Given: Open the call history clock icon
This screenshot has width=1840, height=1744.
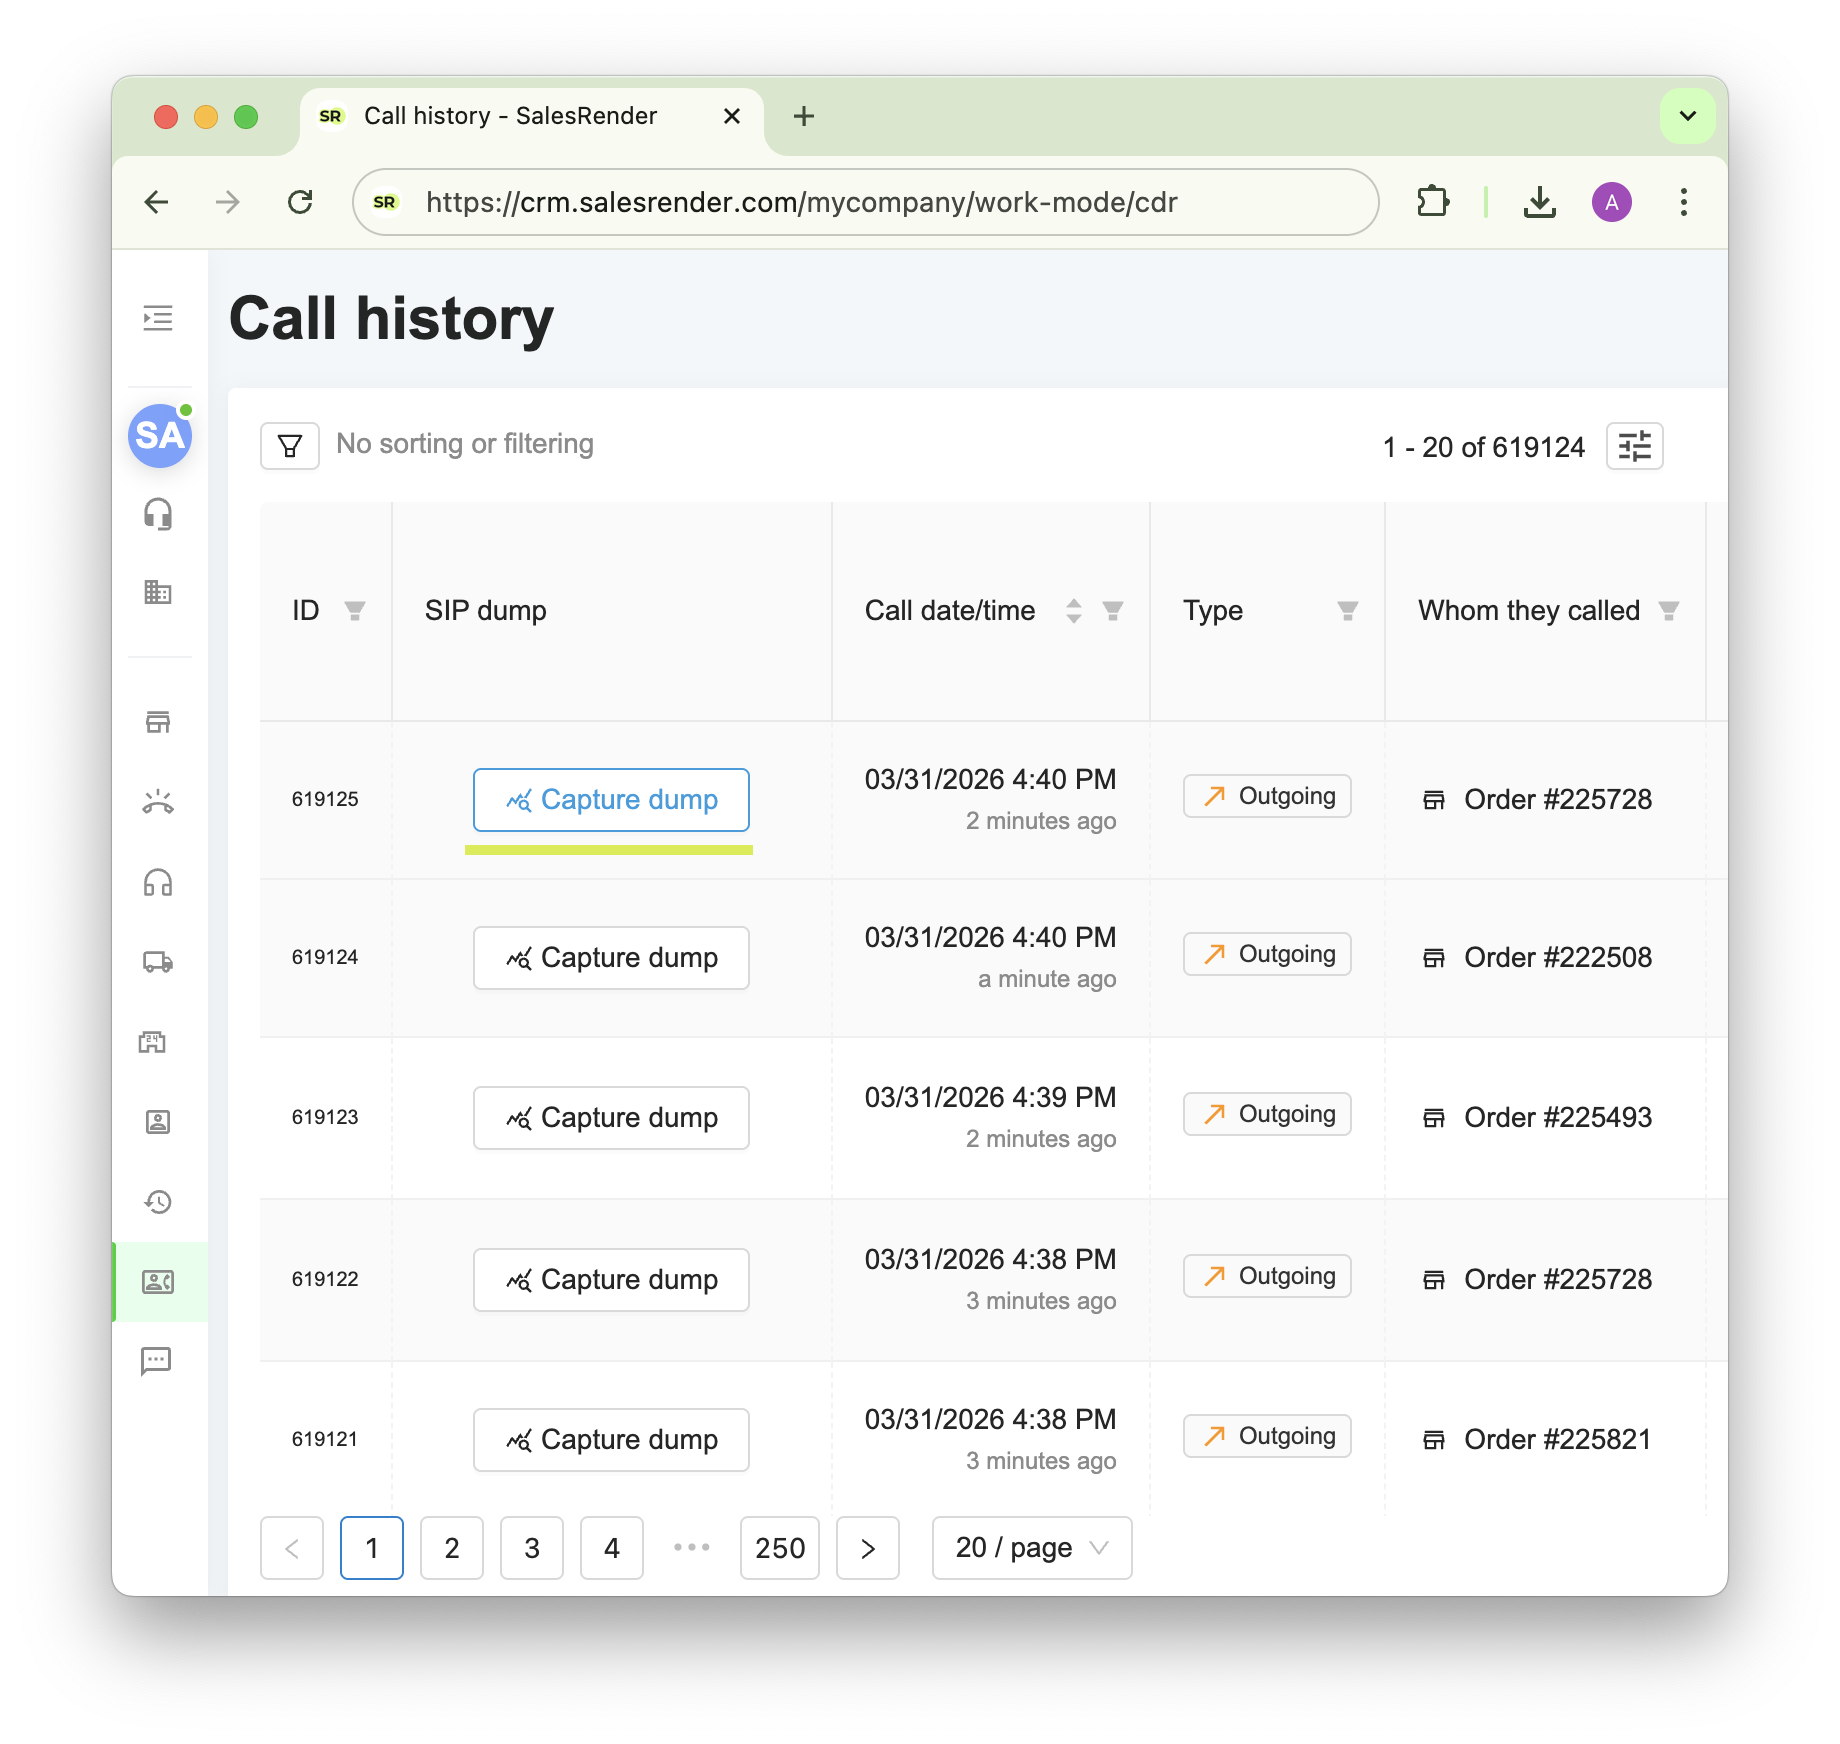Looking at the screenshot, I should pos(157,1203).
